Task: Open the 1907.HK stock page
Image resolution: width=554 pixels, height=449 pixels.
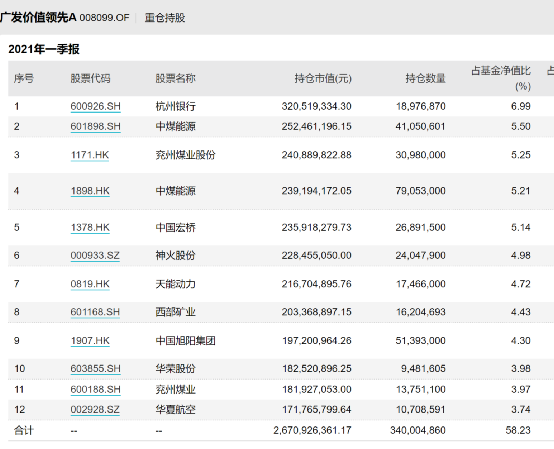Action: pyautogui.click(x=90, y=341)
